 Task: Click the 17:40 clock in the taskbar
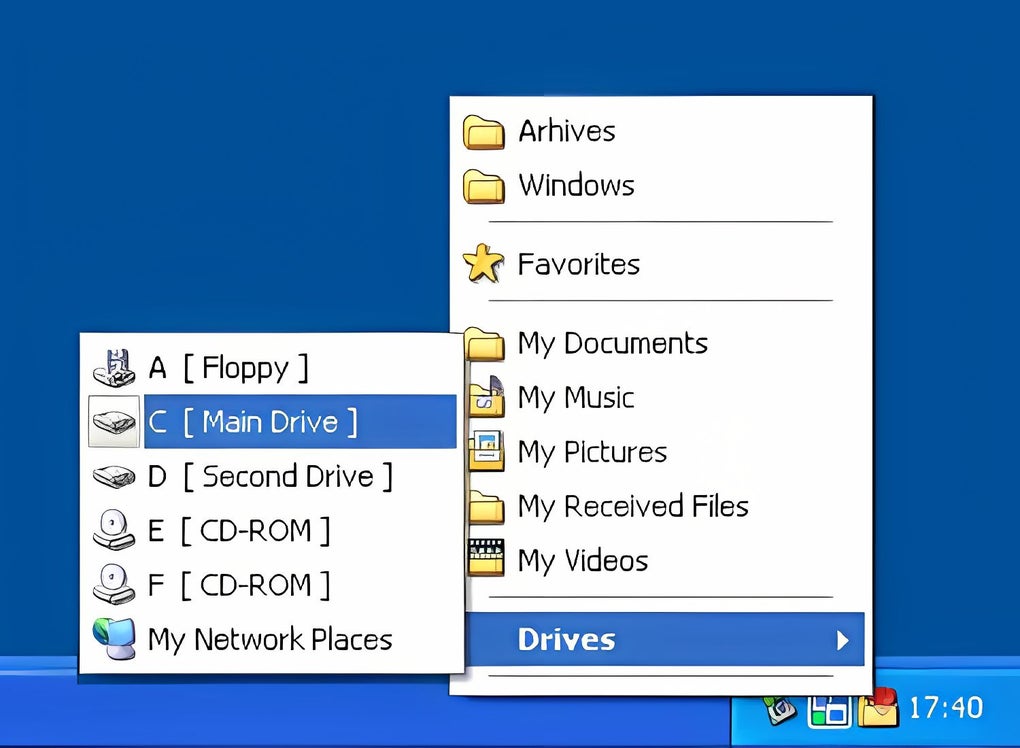click(x=946, y=708)
